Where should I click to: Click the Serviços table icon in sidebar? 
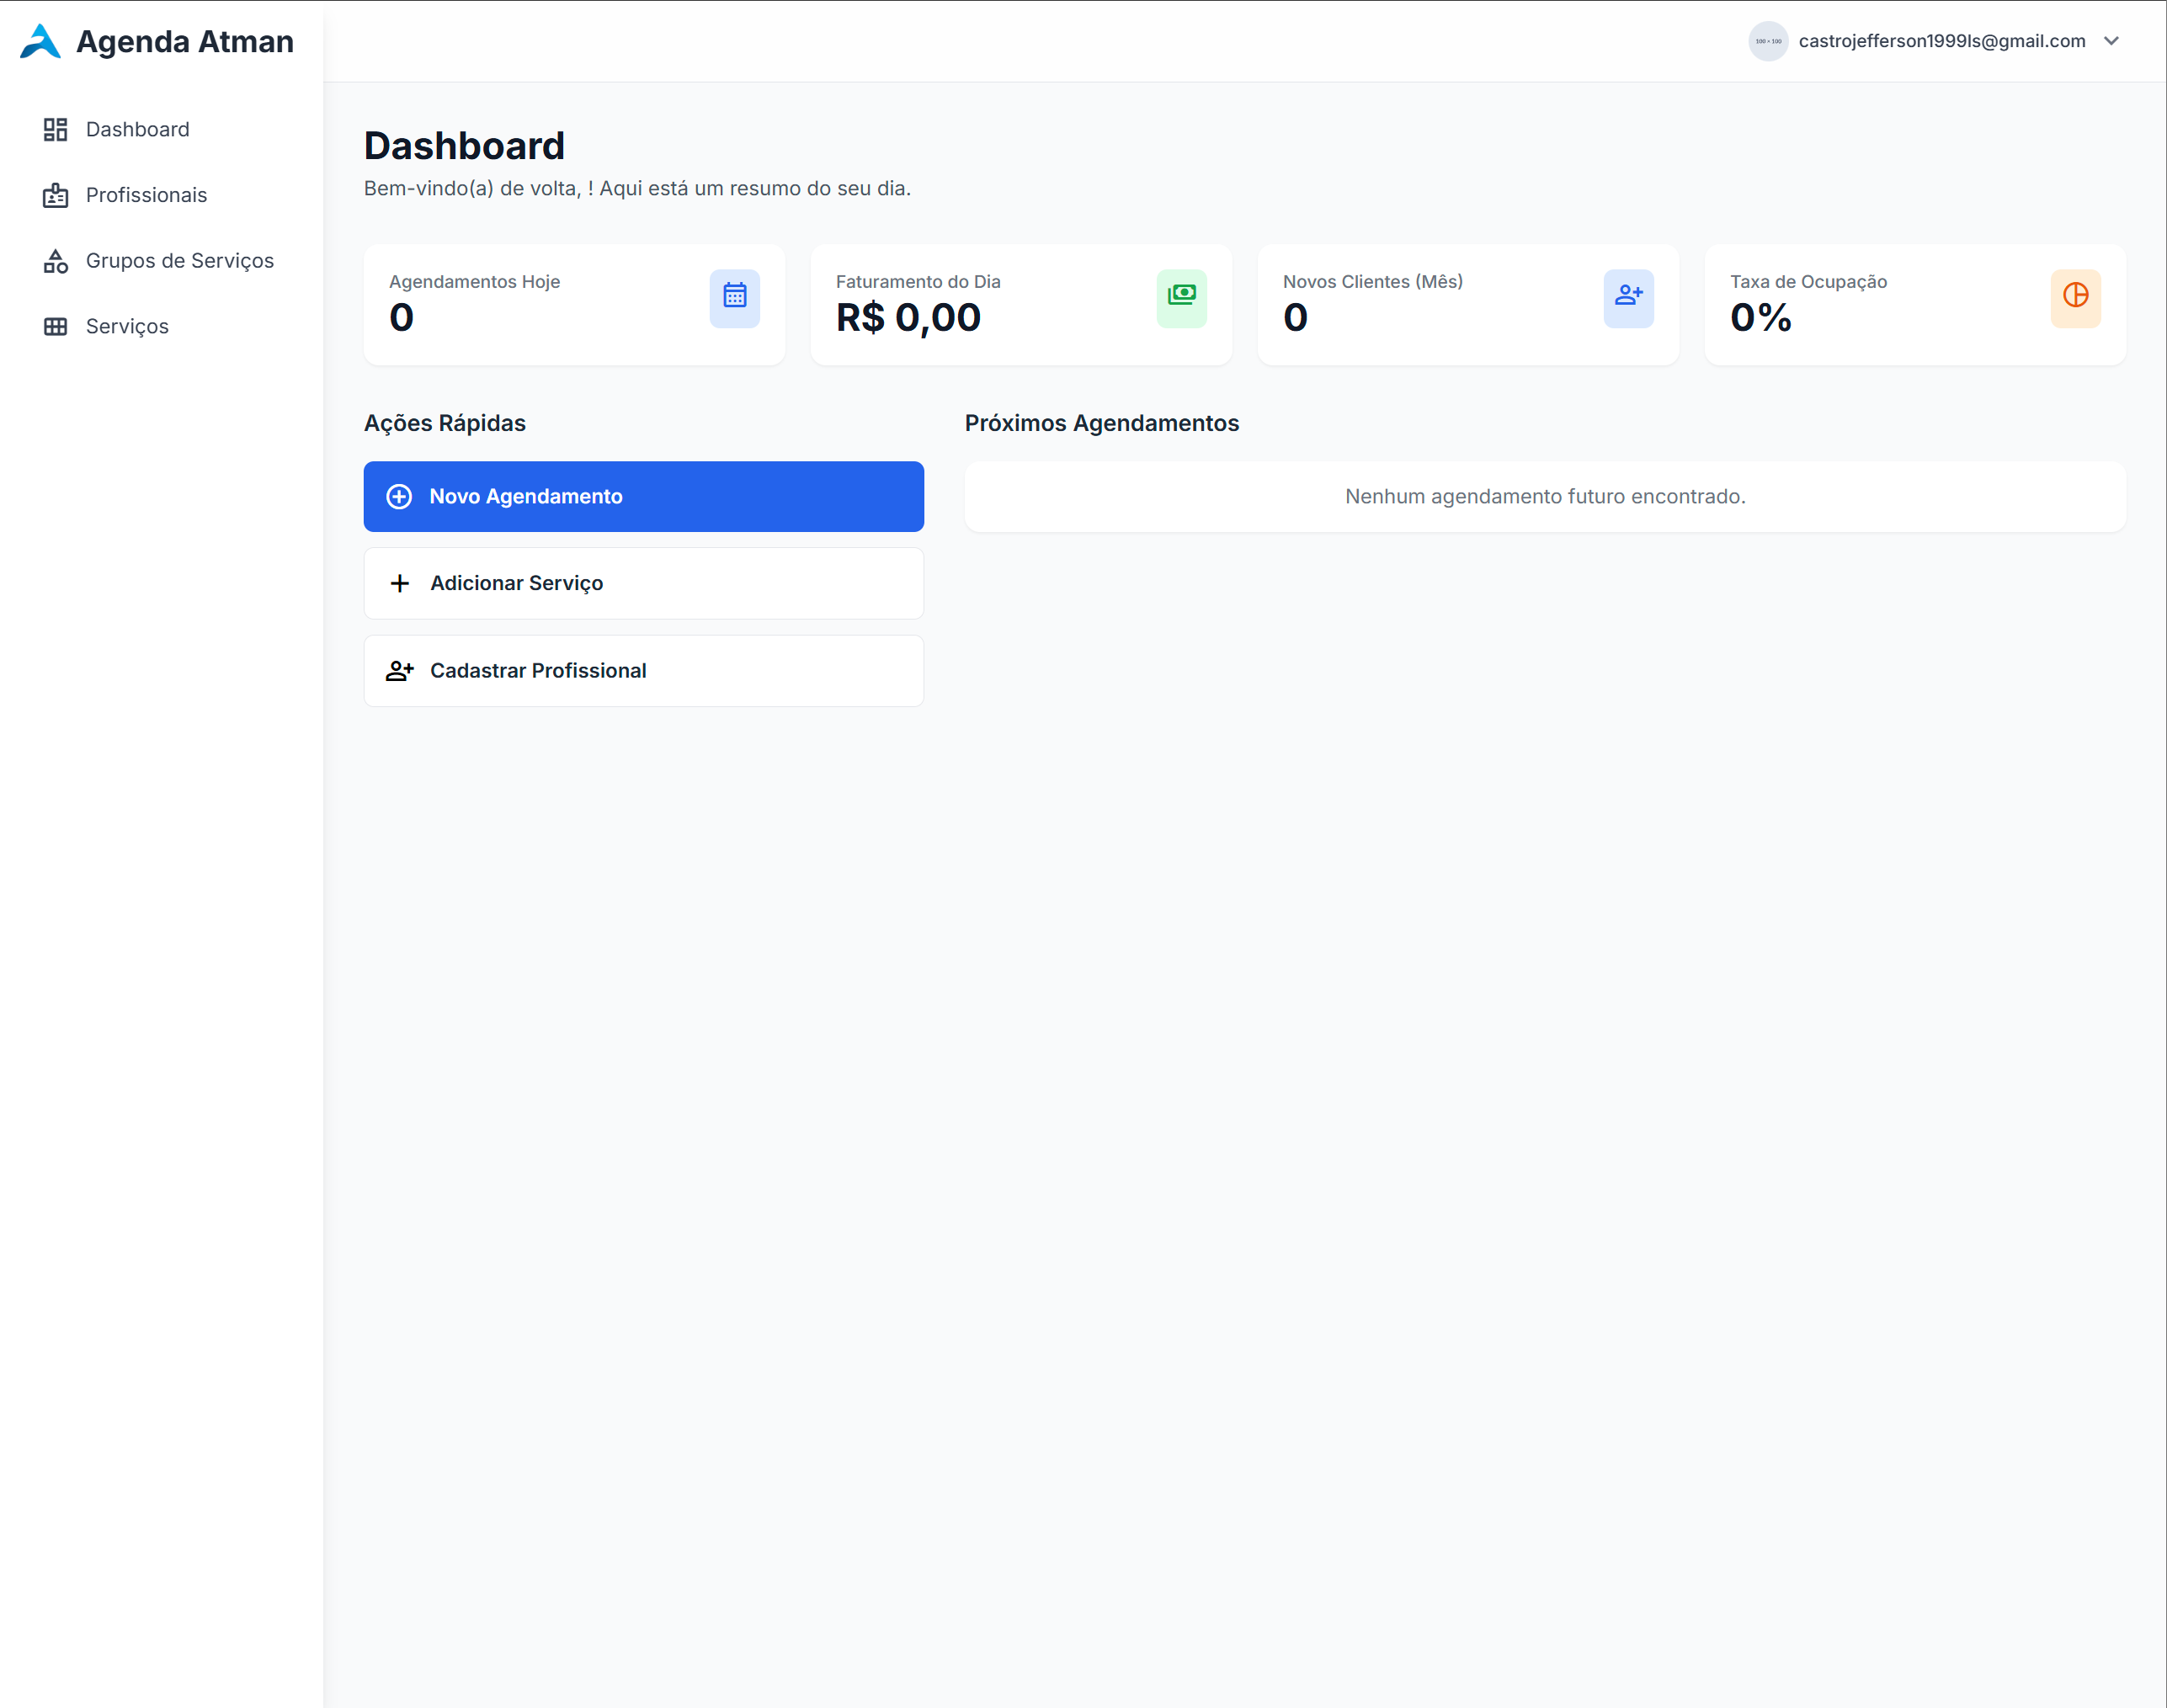point(55,326)
